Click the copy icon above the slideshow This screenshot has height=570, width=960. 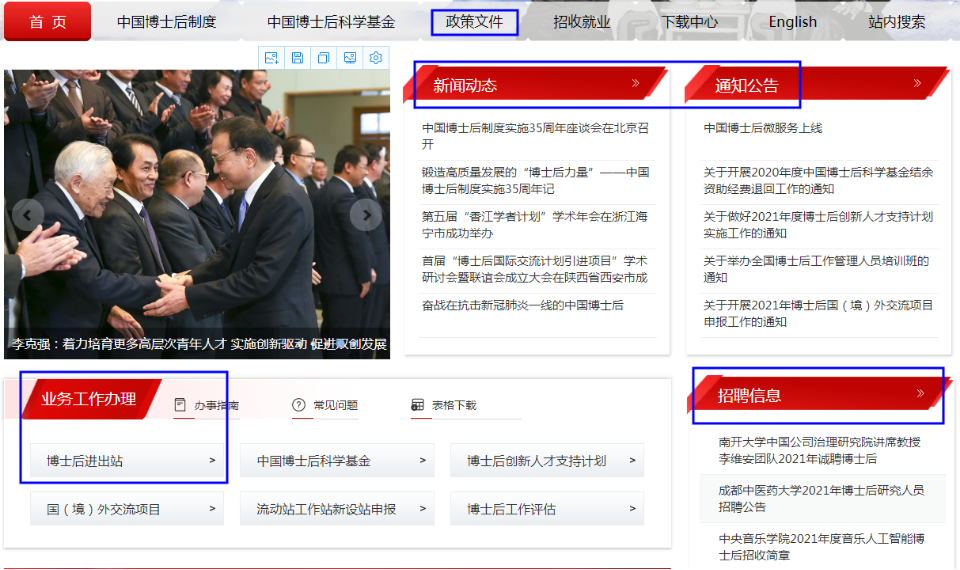[x=323, y=58]
